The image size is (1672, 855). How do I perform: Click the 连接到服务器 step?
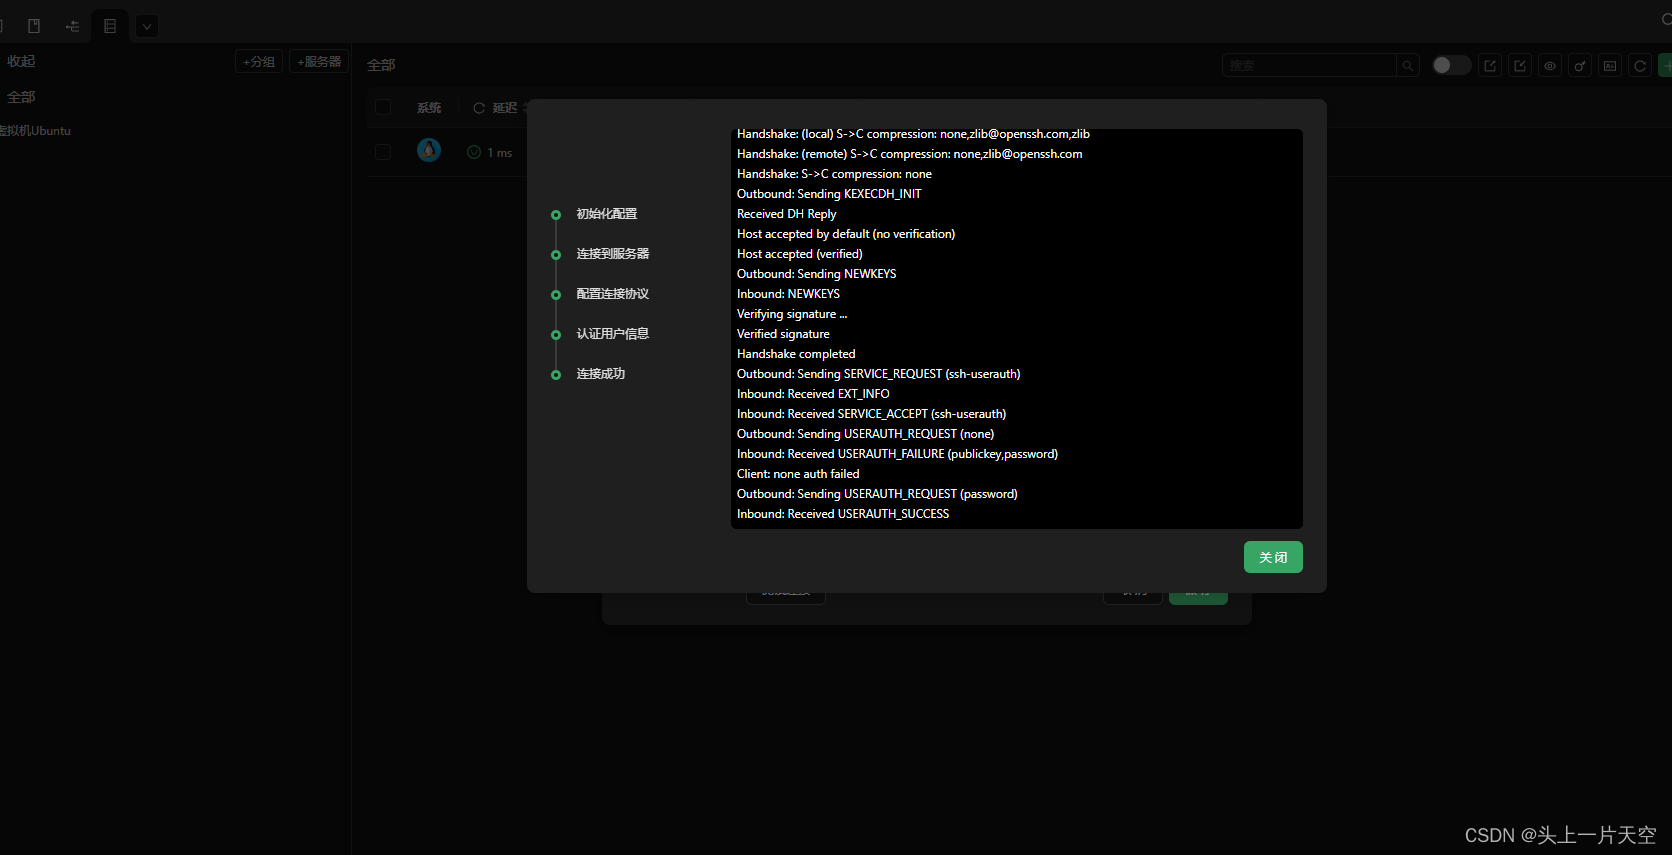coord(613,254)
